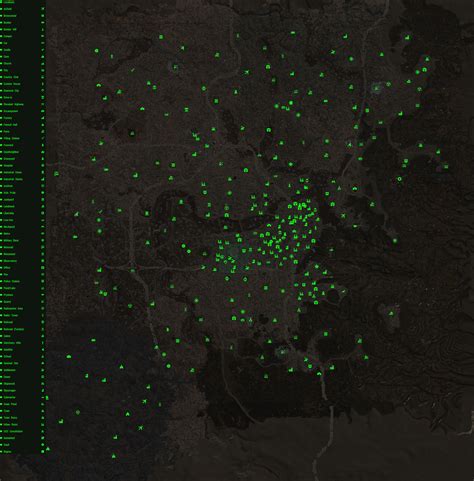Image resolution: width=474 pixels, height=481 pixels.
Task: Click the "Sentinel Site" legend entry
Action: 11,363
